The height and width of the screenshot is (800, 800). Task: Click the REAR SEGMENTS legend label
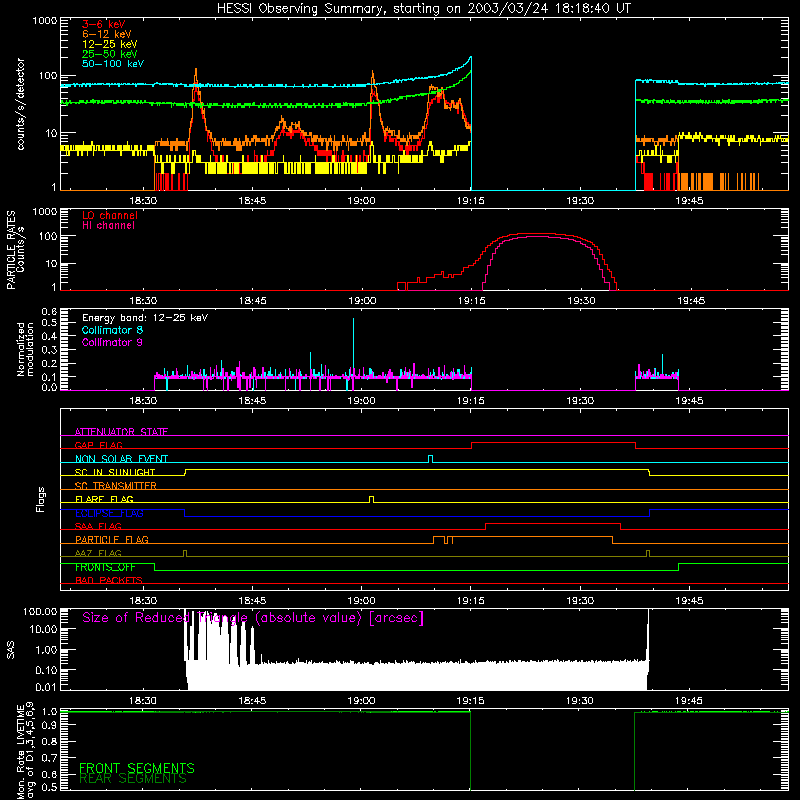pos(133,779)
